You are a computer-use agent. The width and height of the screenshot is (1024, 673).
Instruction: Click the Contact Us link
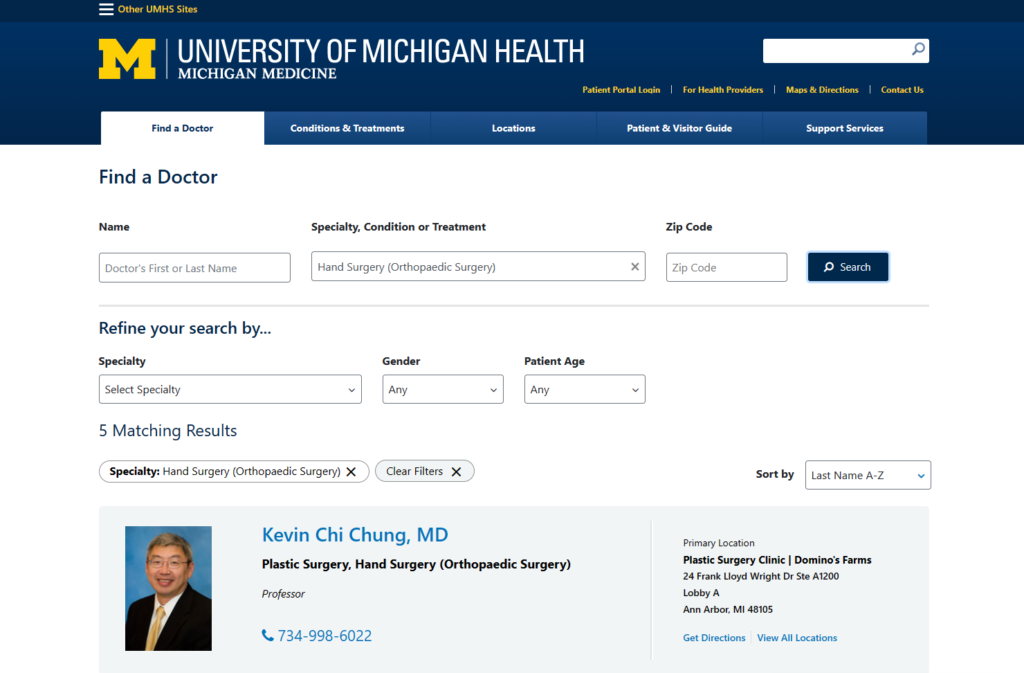click(902, 90)
